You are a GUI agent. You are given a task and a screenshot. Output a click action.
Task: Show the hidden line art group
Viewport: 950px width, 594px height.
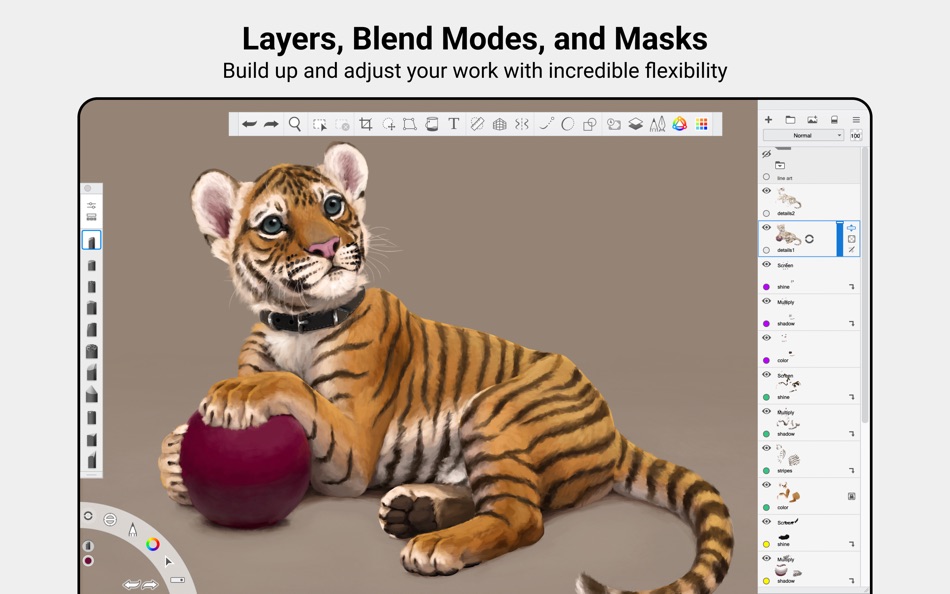click(766, 154)
